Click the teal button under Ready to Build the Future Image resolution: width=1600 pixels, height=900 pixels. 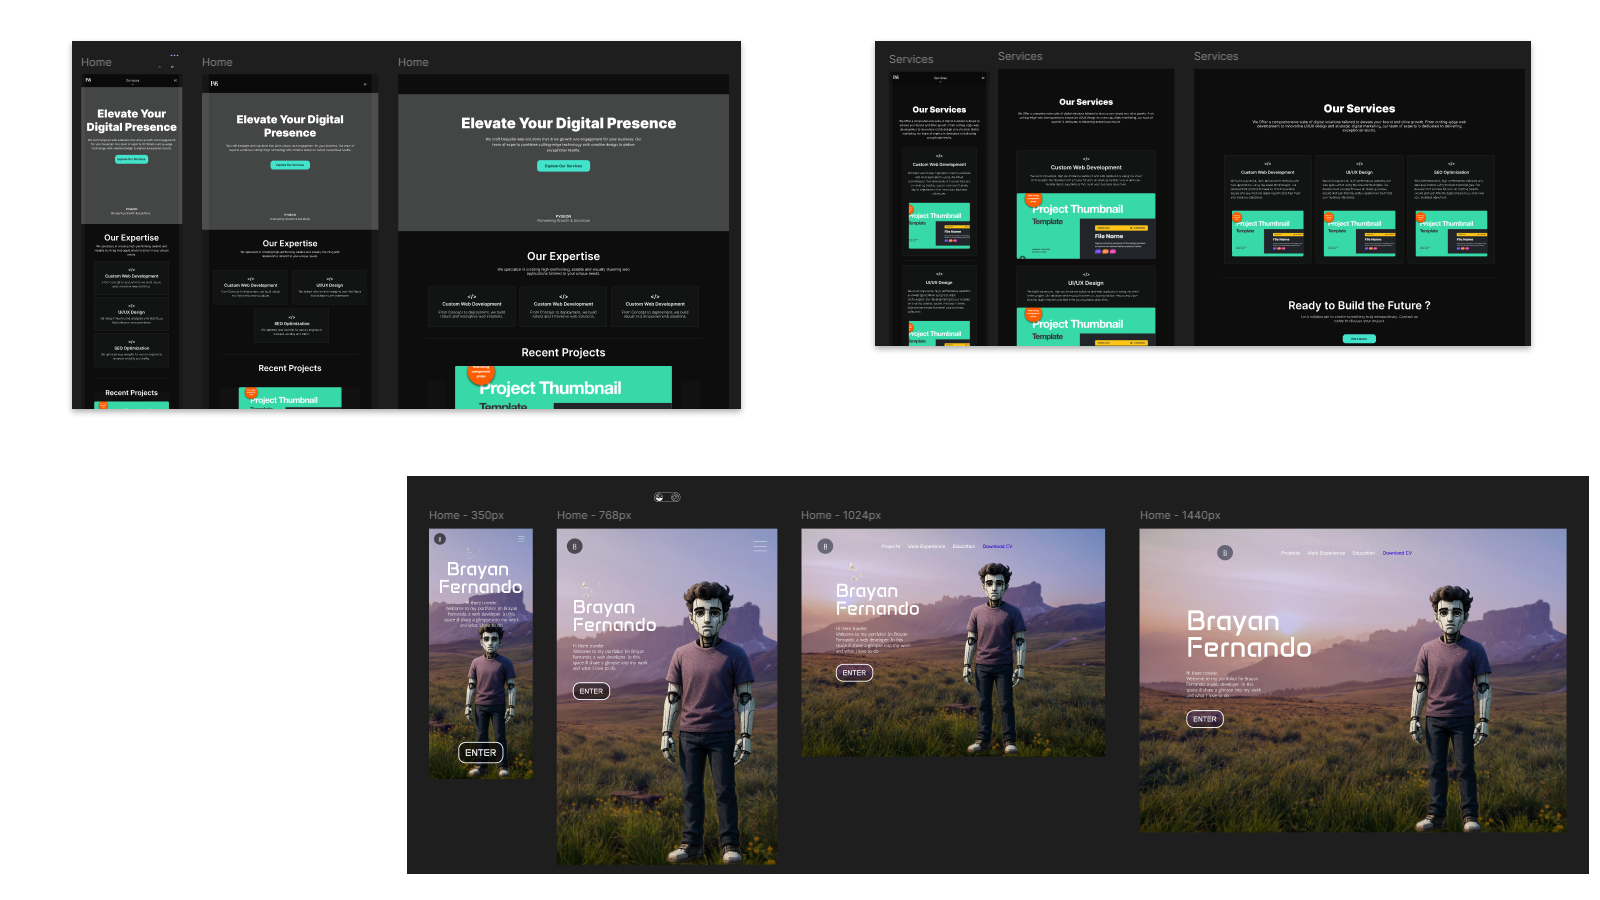tap(1359, 339)
